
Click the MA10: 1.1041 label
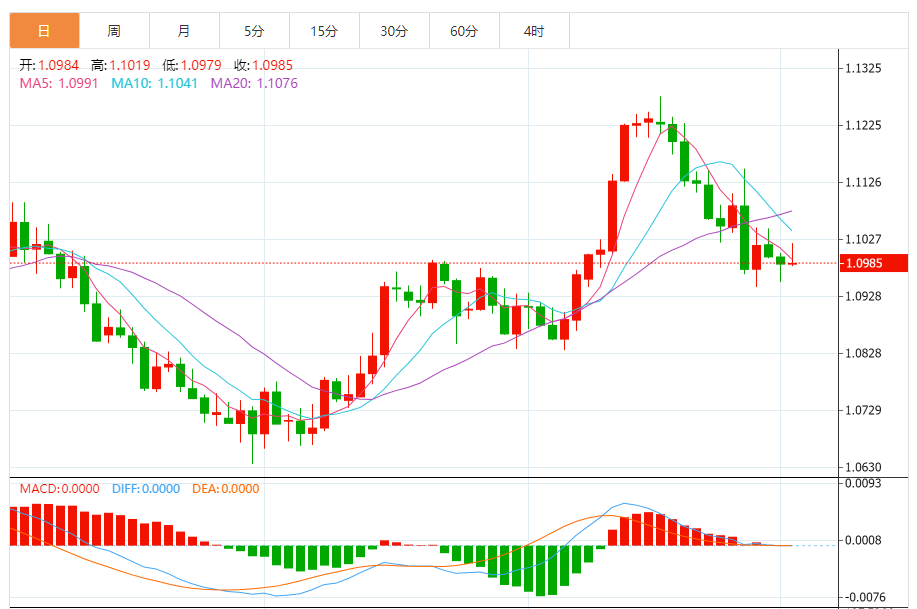click(x=154, y=84)
